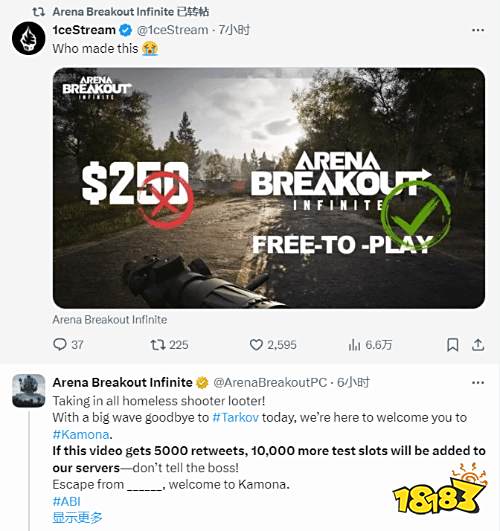Open more options for 1ceStream post
This screenshot has height=531, width=500.
(478, 30)
